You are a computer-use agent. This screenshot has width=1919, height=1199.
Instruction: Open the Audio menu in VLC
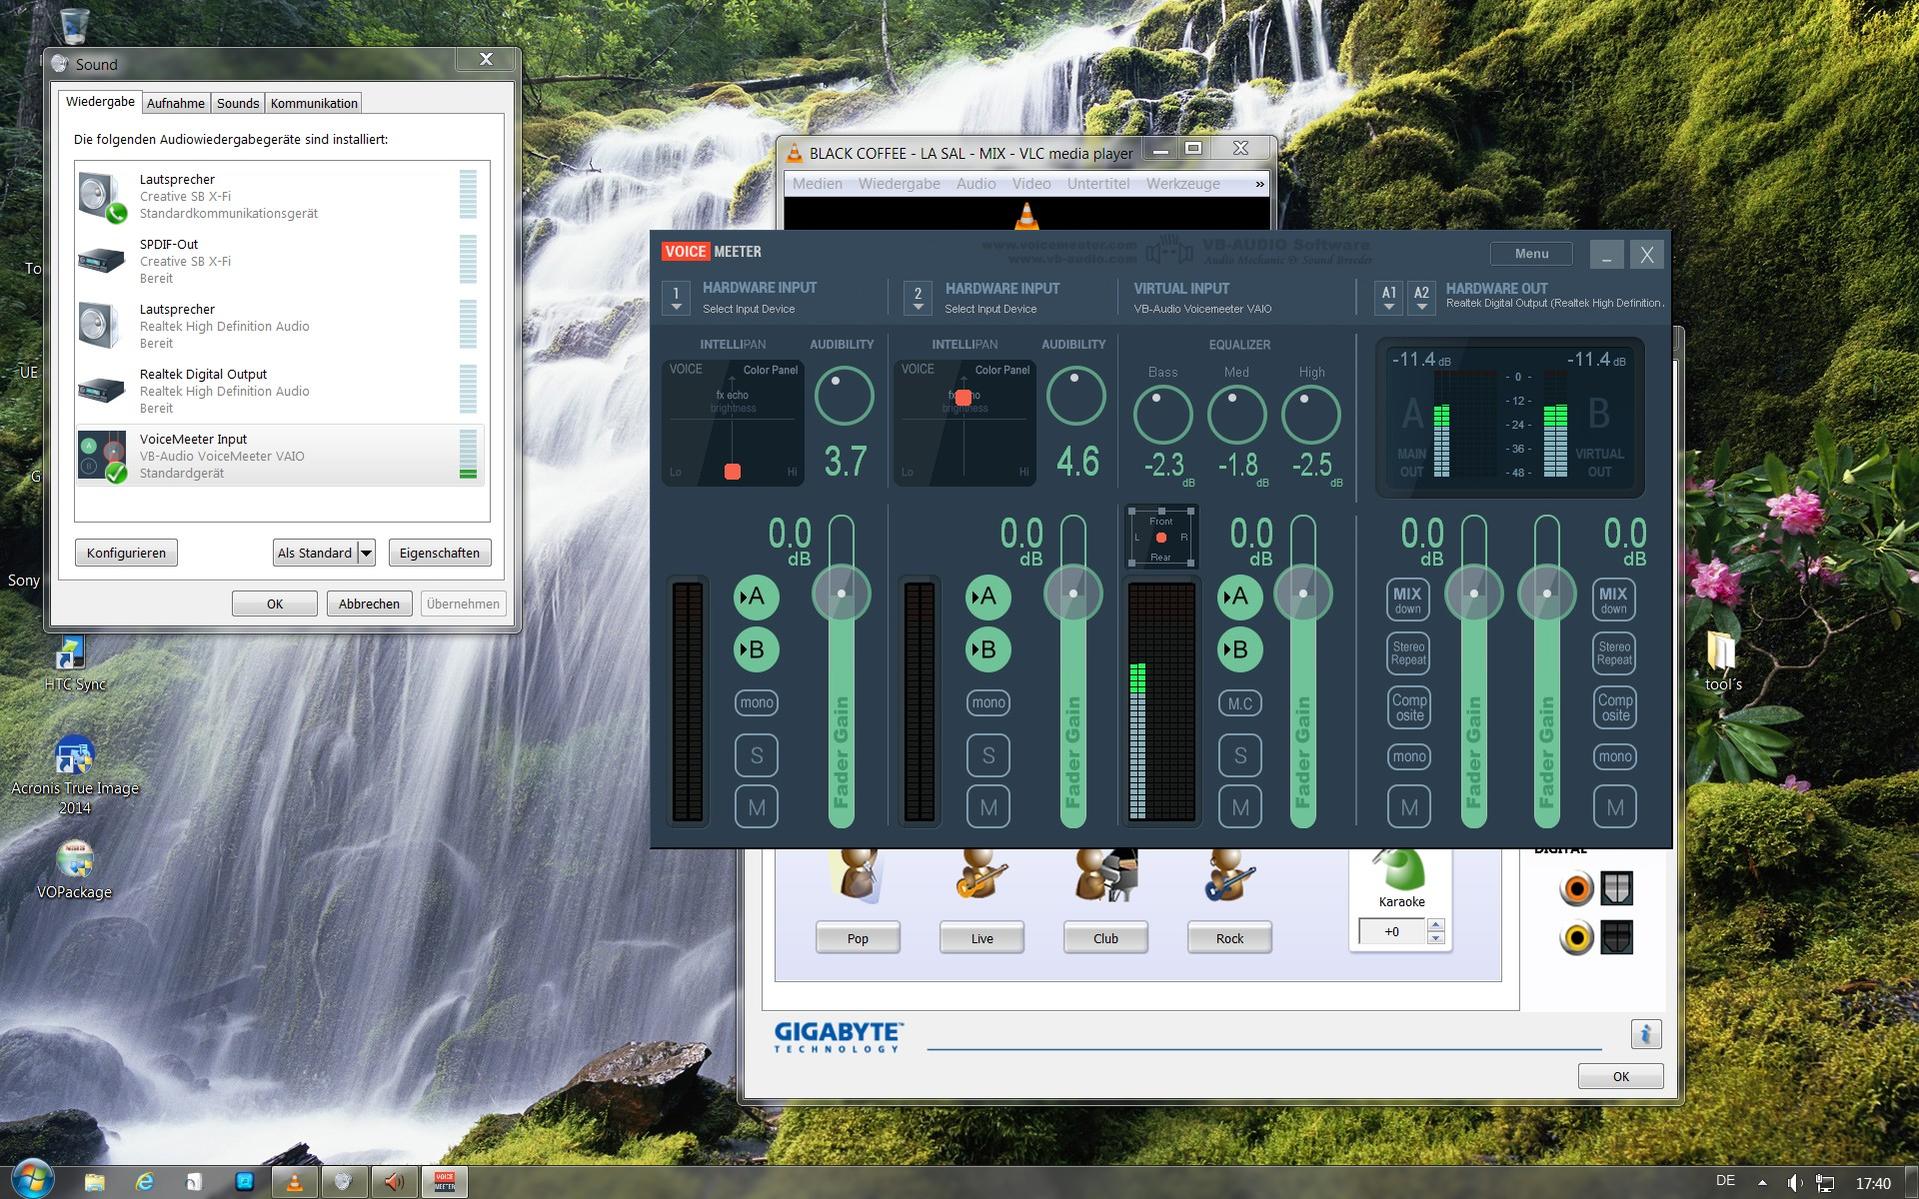(x=976, y=184)
